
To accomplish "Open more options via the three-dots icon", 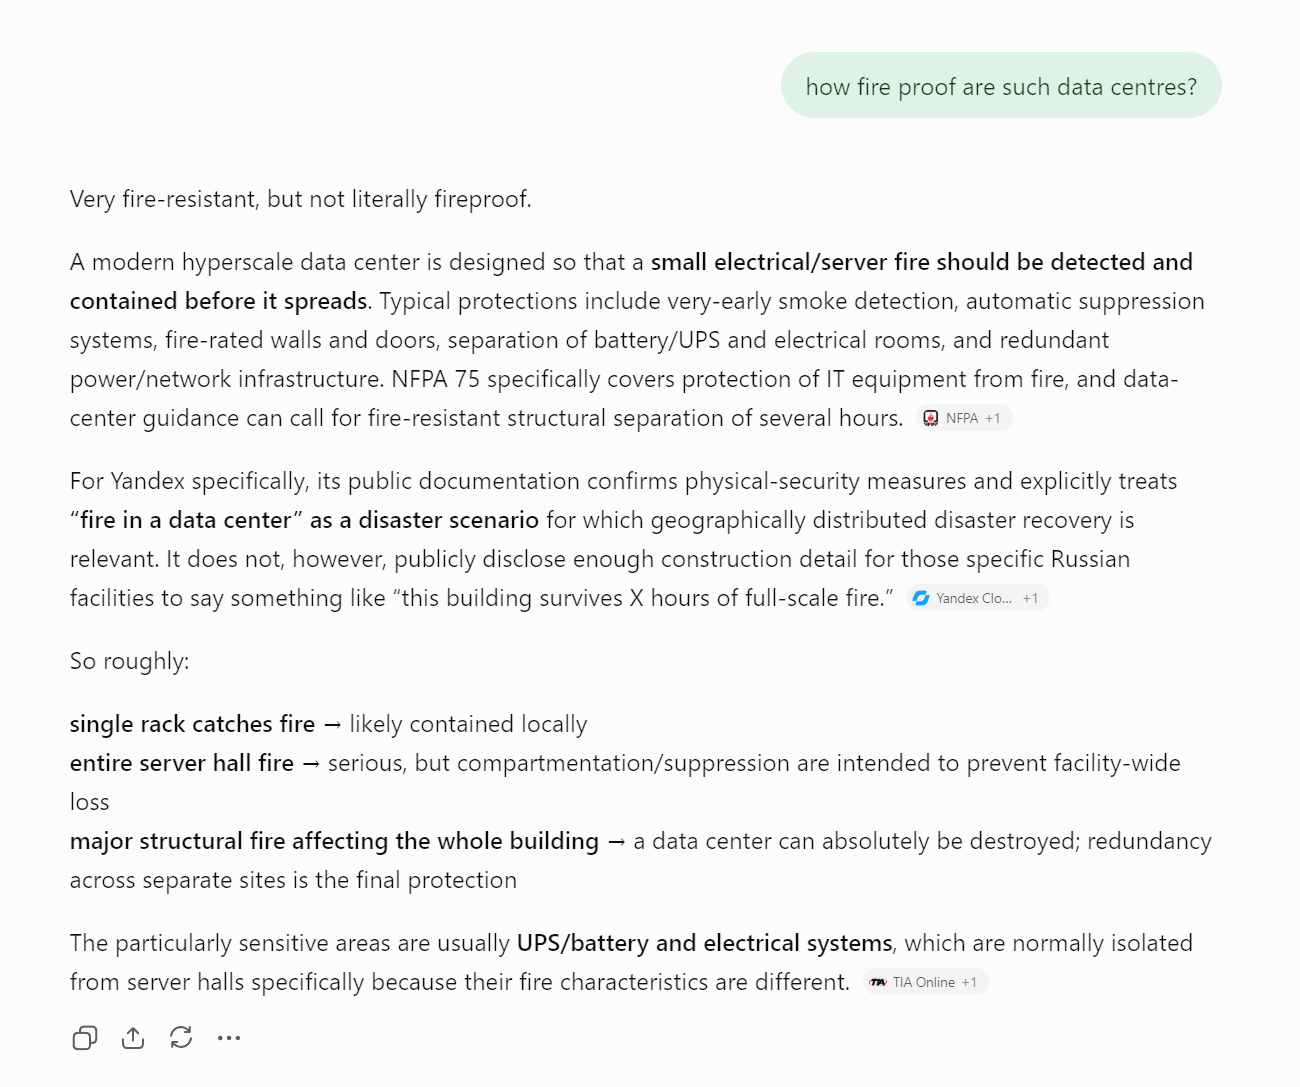I will tap(229, 1038).
